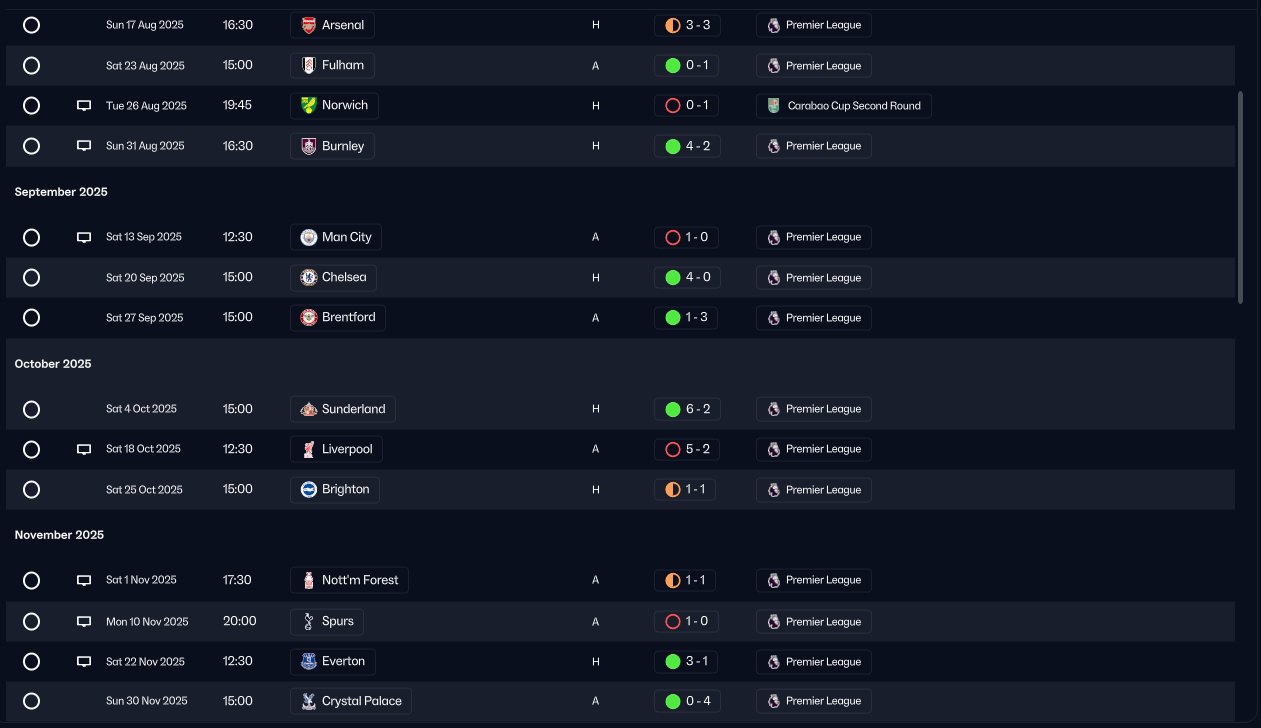
Task: Open the Burnley team button
Action: [333, 146]
